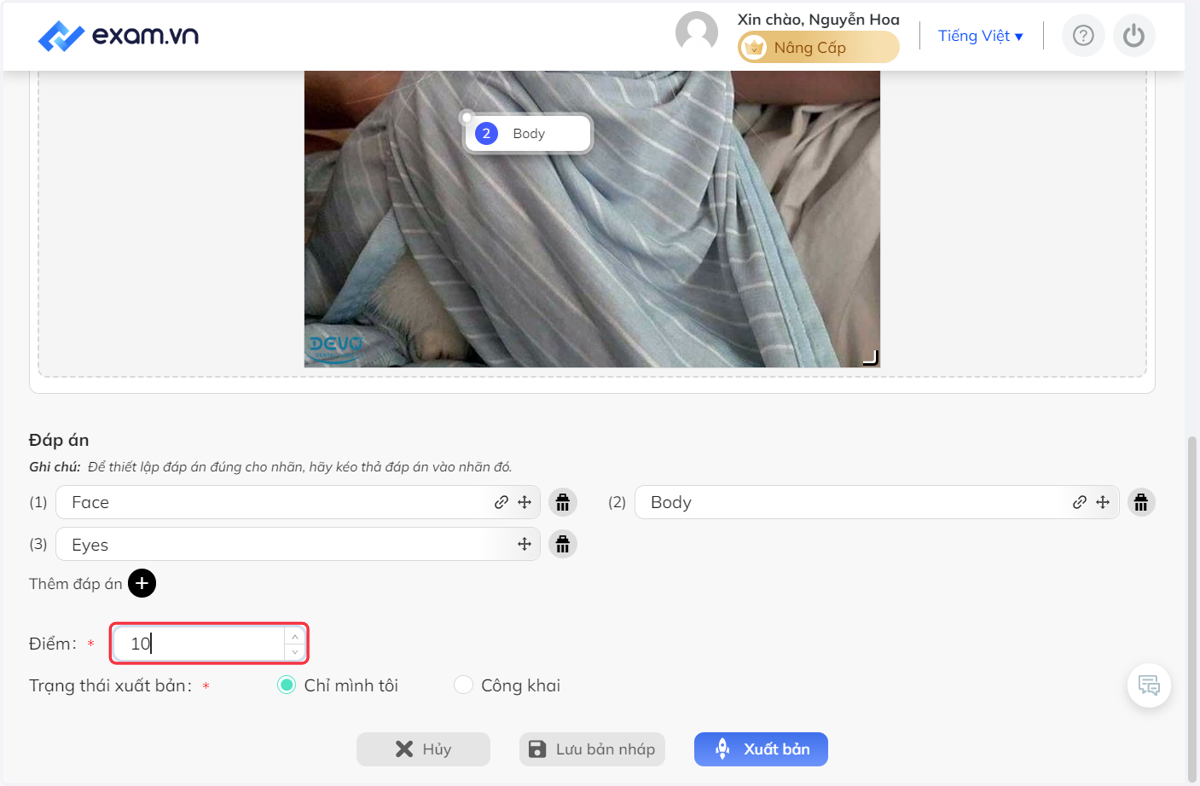The height and width of the screenshot is (786, 1200).
Task: Click the Hủy cancel button
Action: [x=424, y=749]
